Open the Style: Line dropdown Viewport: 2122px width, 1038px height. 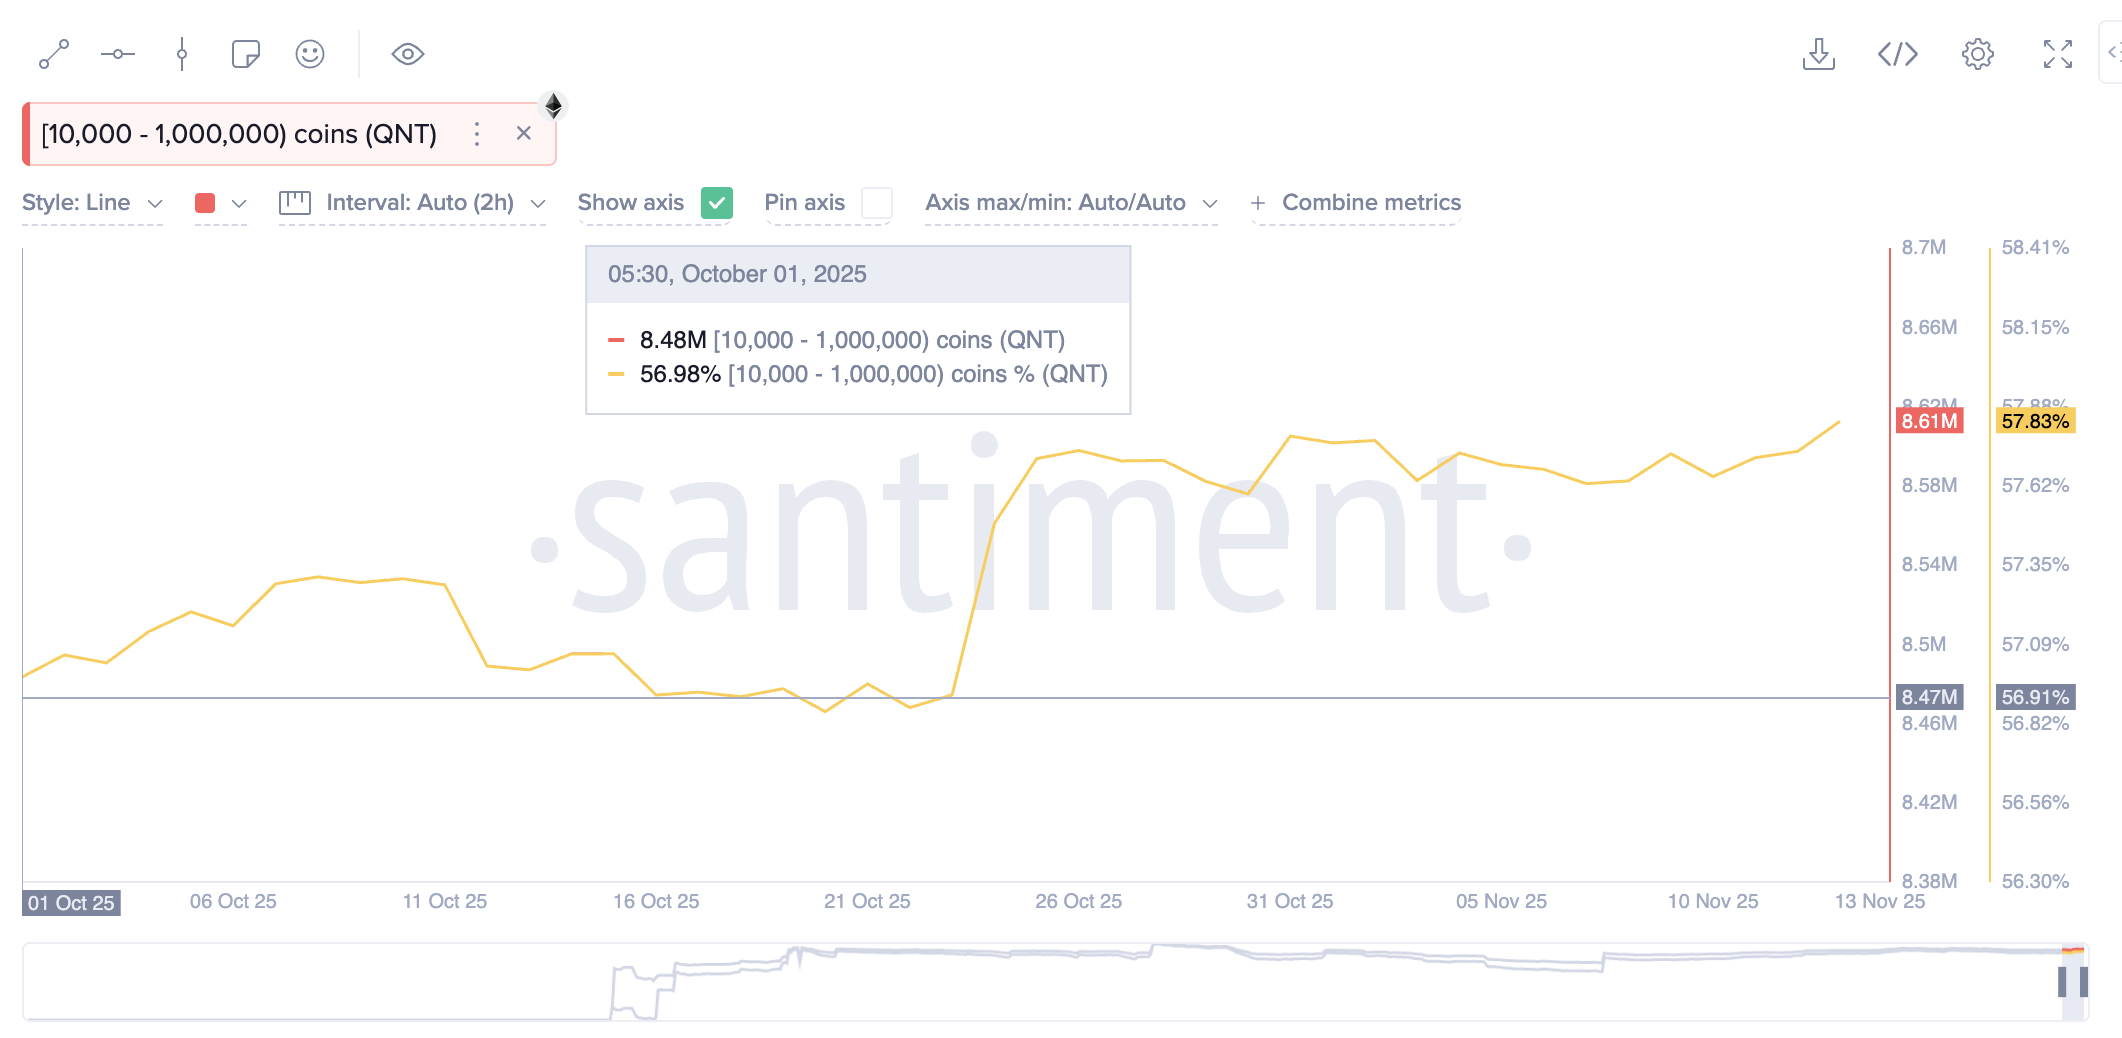click(x=92, y=202)
